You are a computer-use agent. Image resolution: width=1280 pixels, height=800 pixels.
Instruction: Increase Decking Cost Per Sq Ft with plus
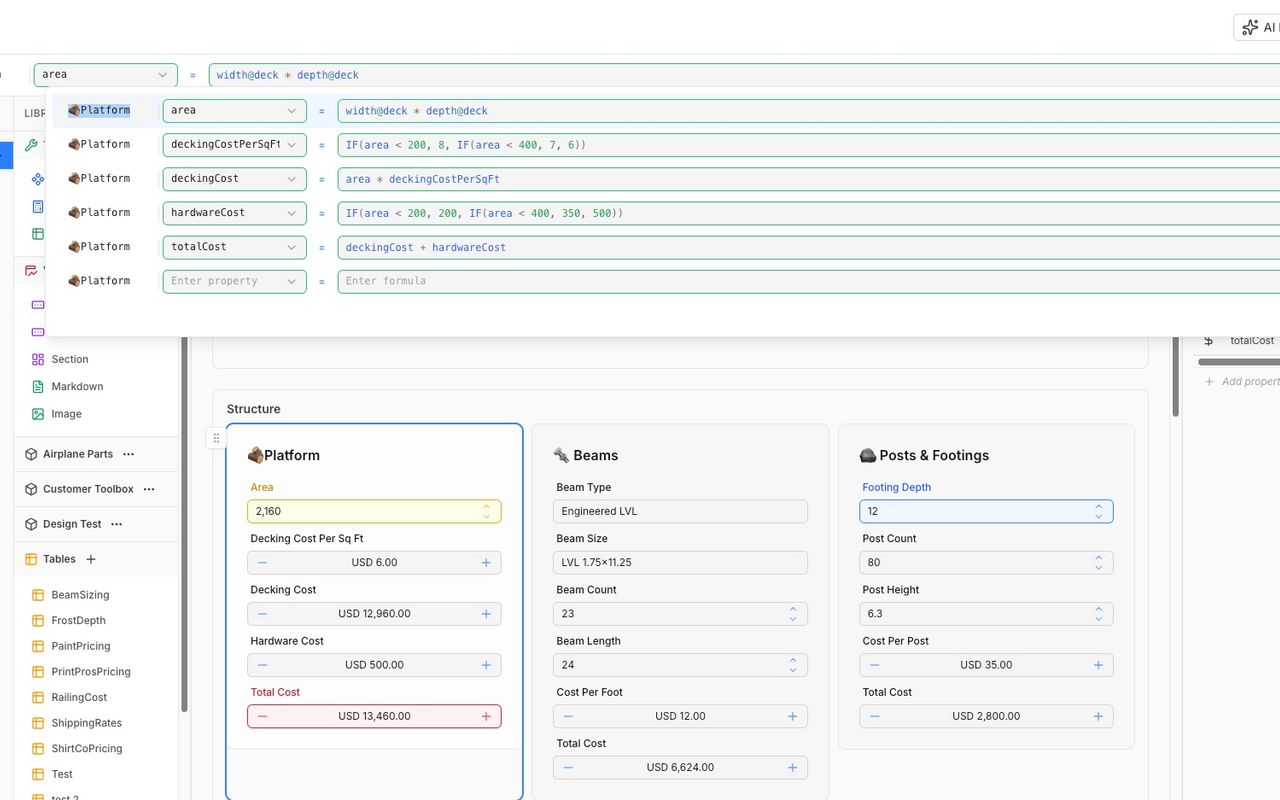click(x=486, y=562)
